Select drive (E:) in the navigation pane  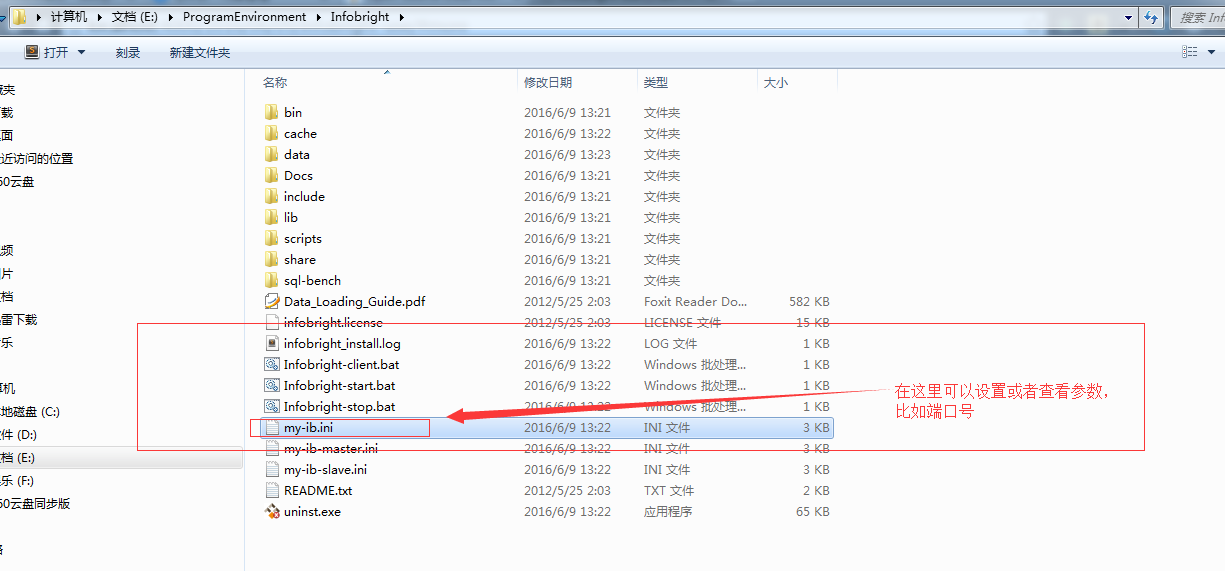tap(18, 457)
